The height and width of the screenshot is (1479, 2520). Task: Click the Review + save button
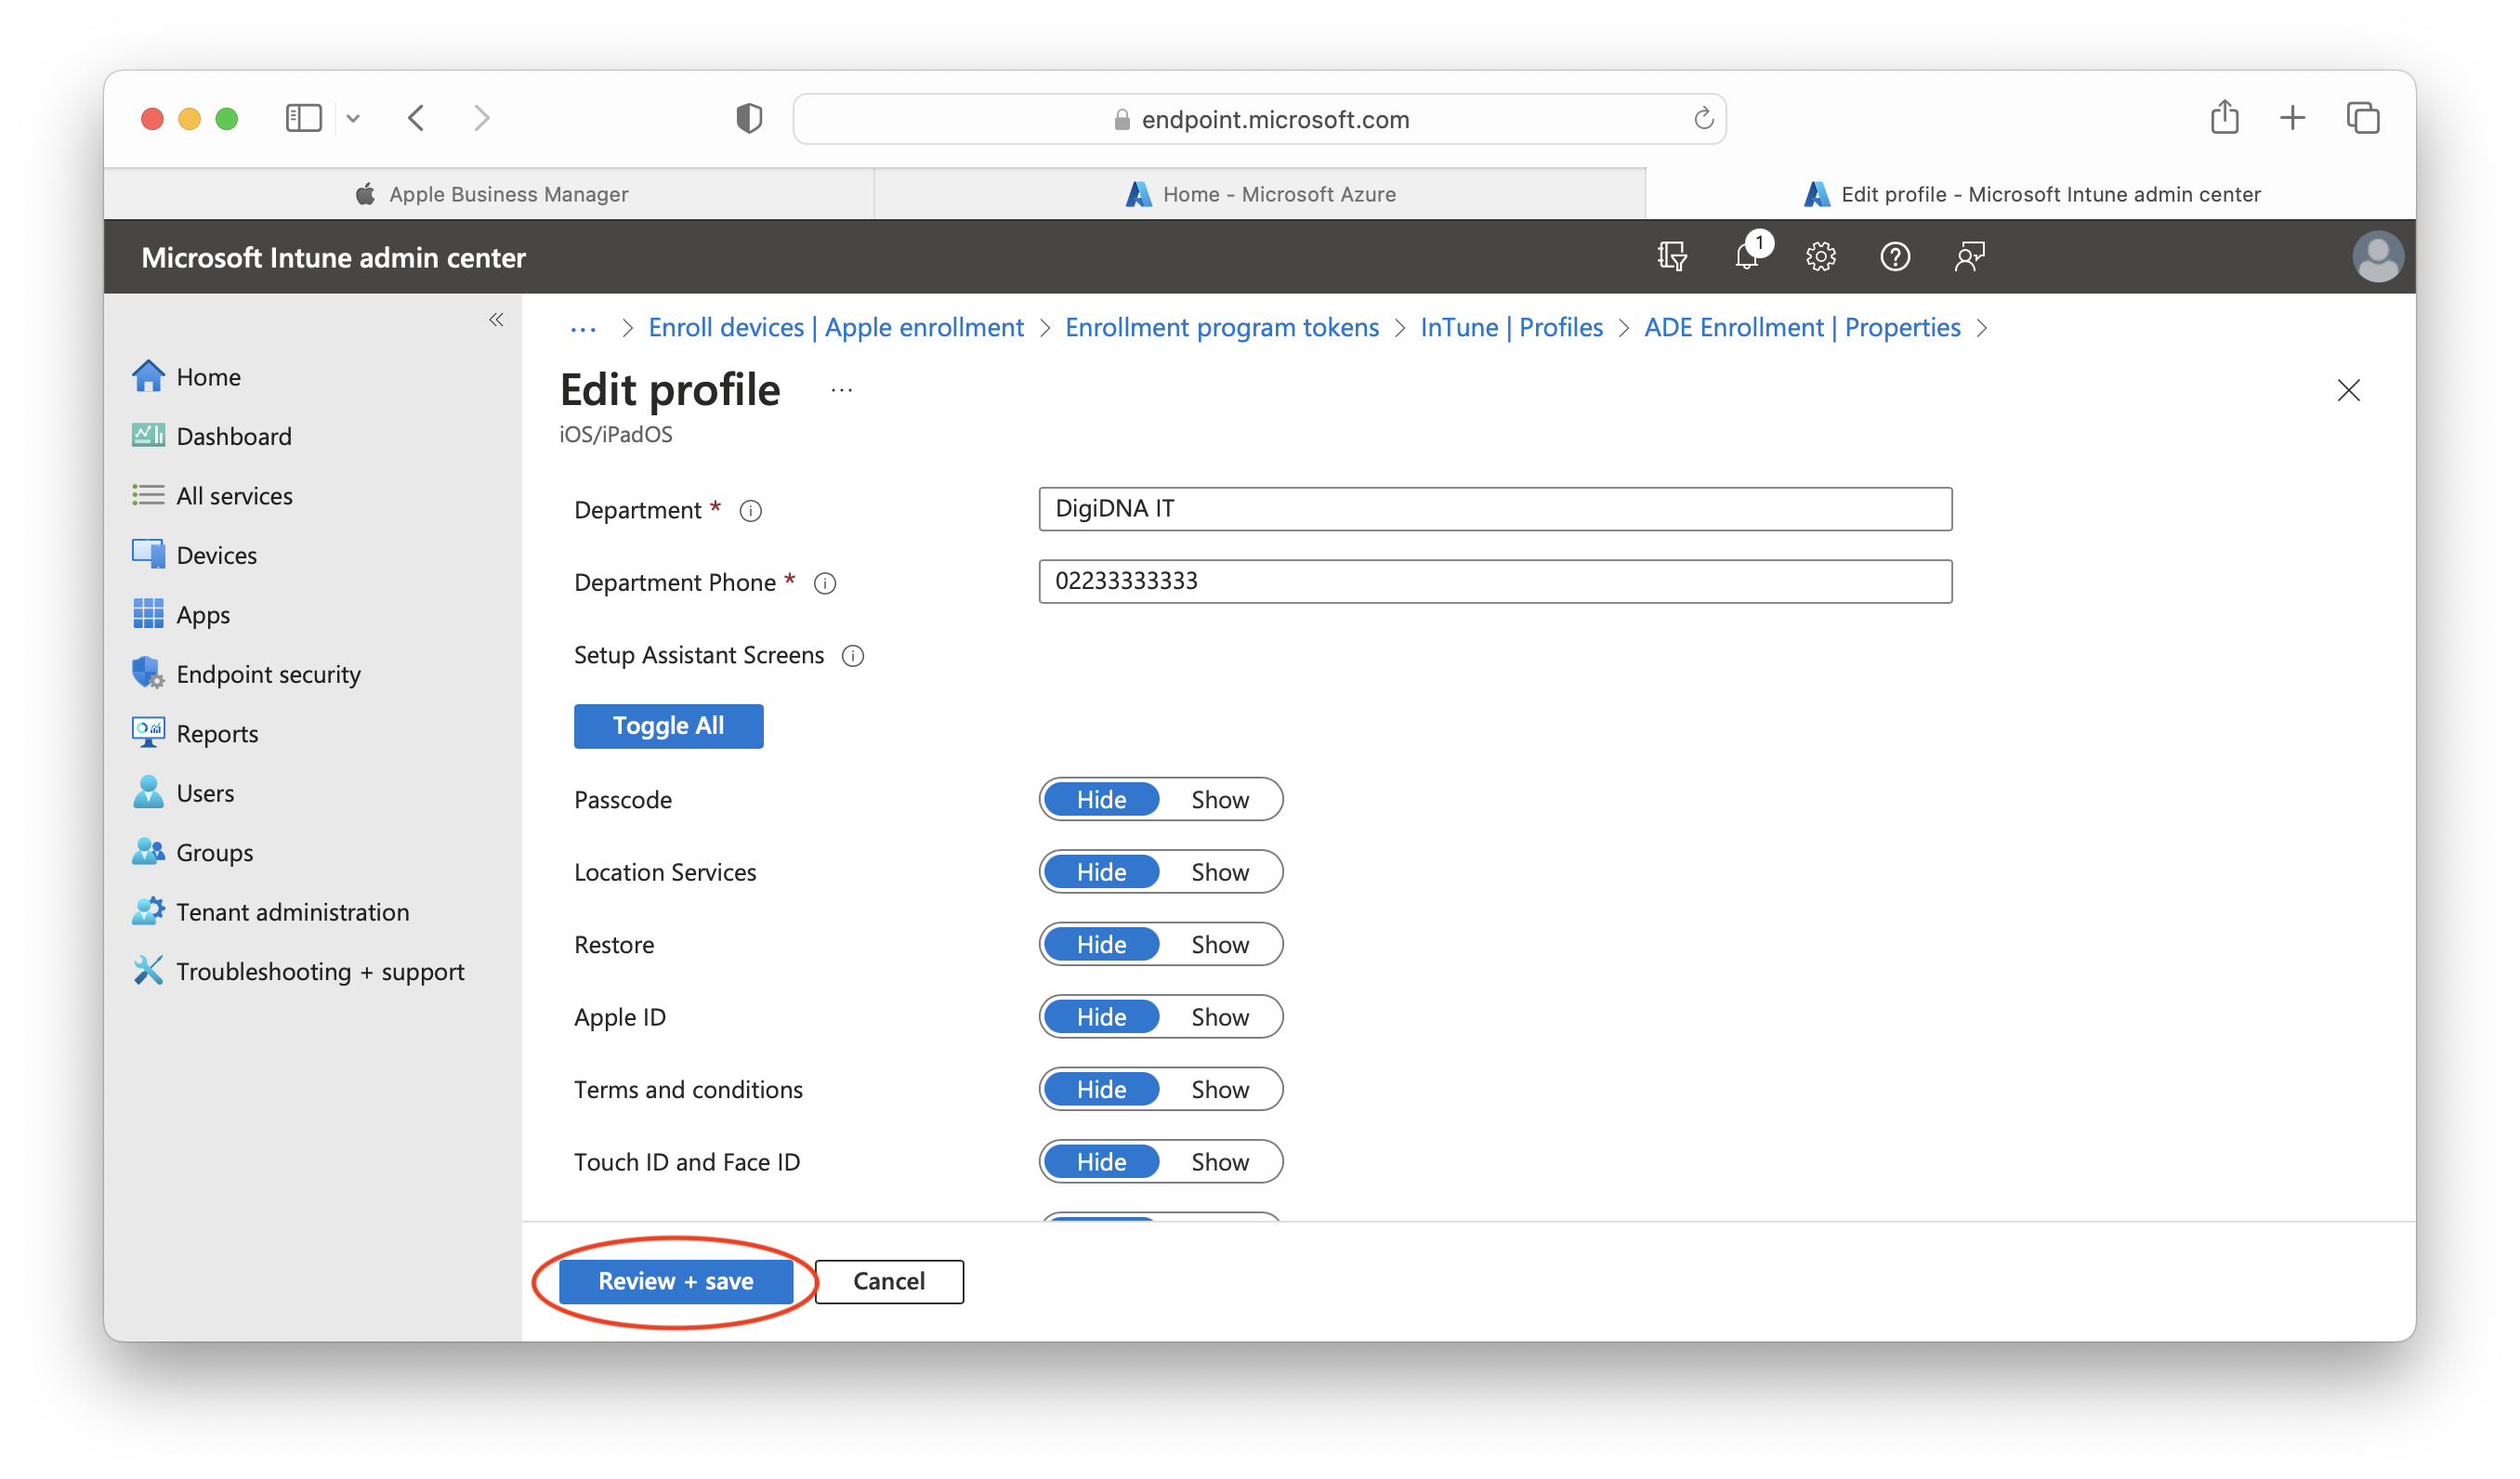[675, 1280]
